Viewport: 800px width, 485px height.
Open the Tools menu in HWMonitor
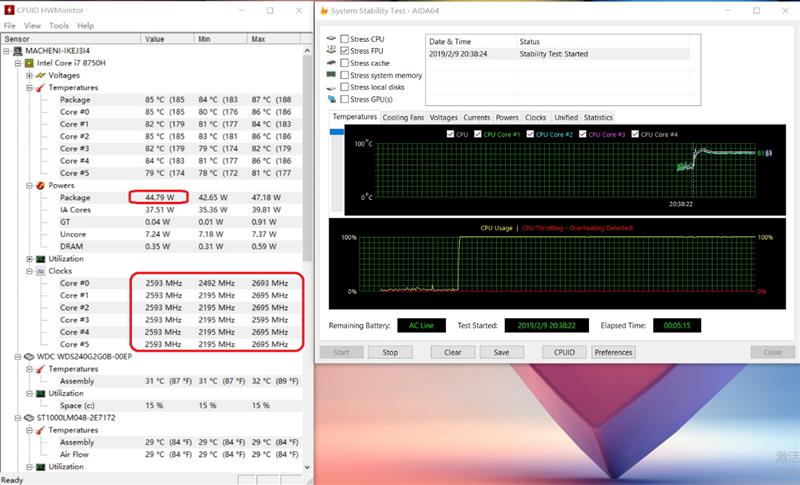59,25
